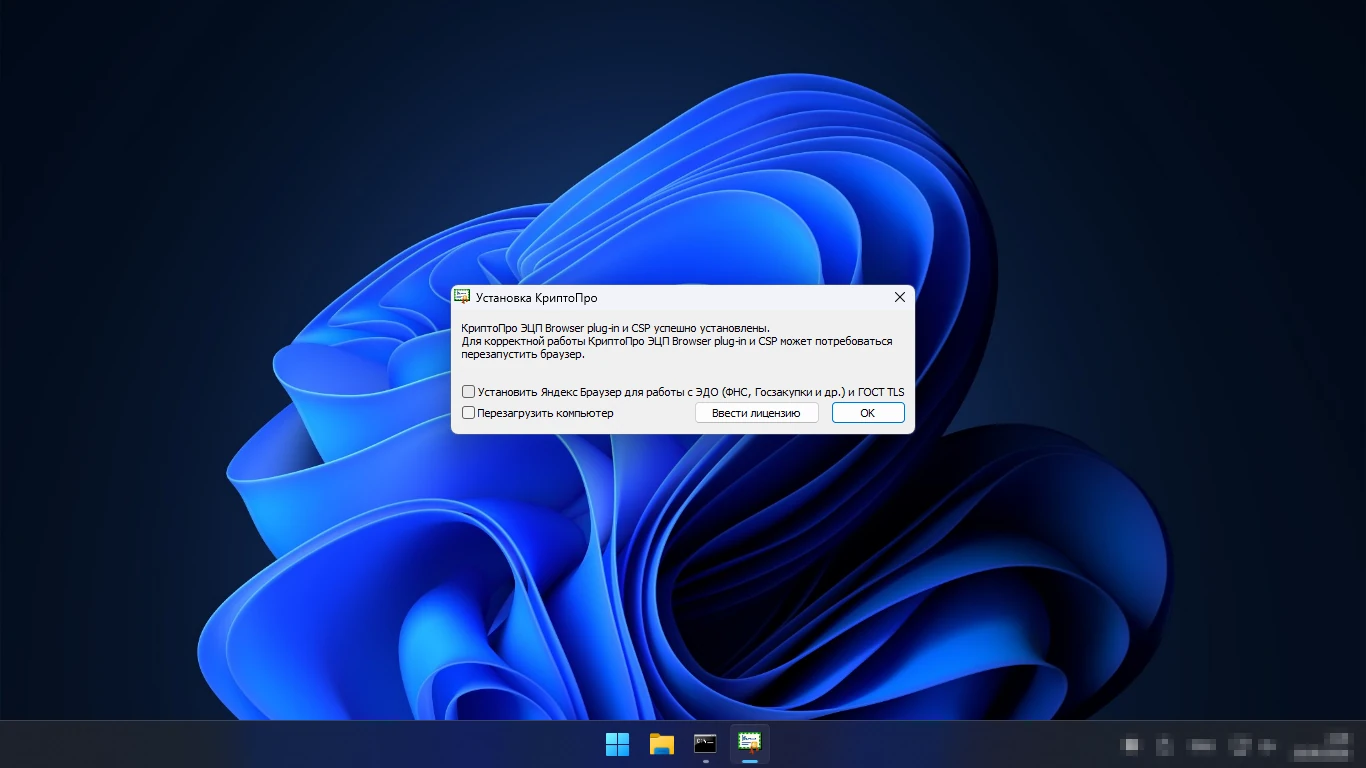1366x768 pixels.
Task: Confirm the dialog with the OK button
Action: [868, 413]
